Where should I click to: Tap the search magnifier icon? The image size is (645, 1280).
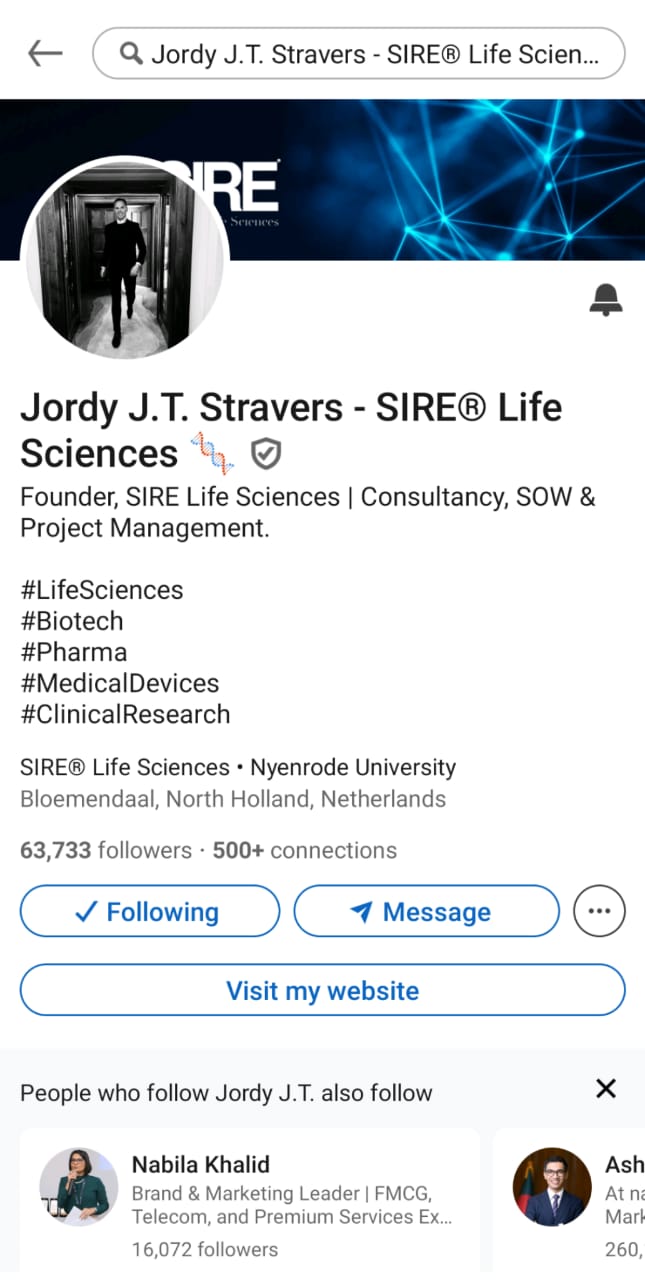[130, 54]
